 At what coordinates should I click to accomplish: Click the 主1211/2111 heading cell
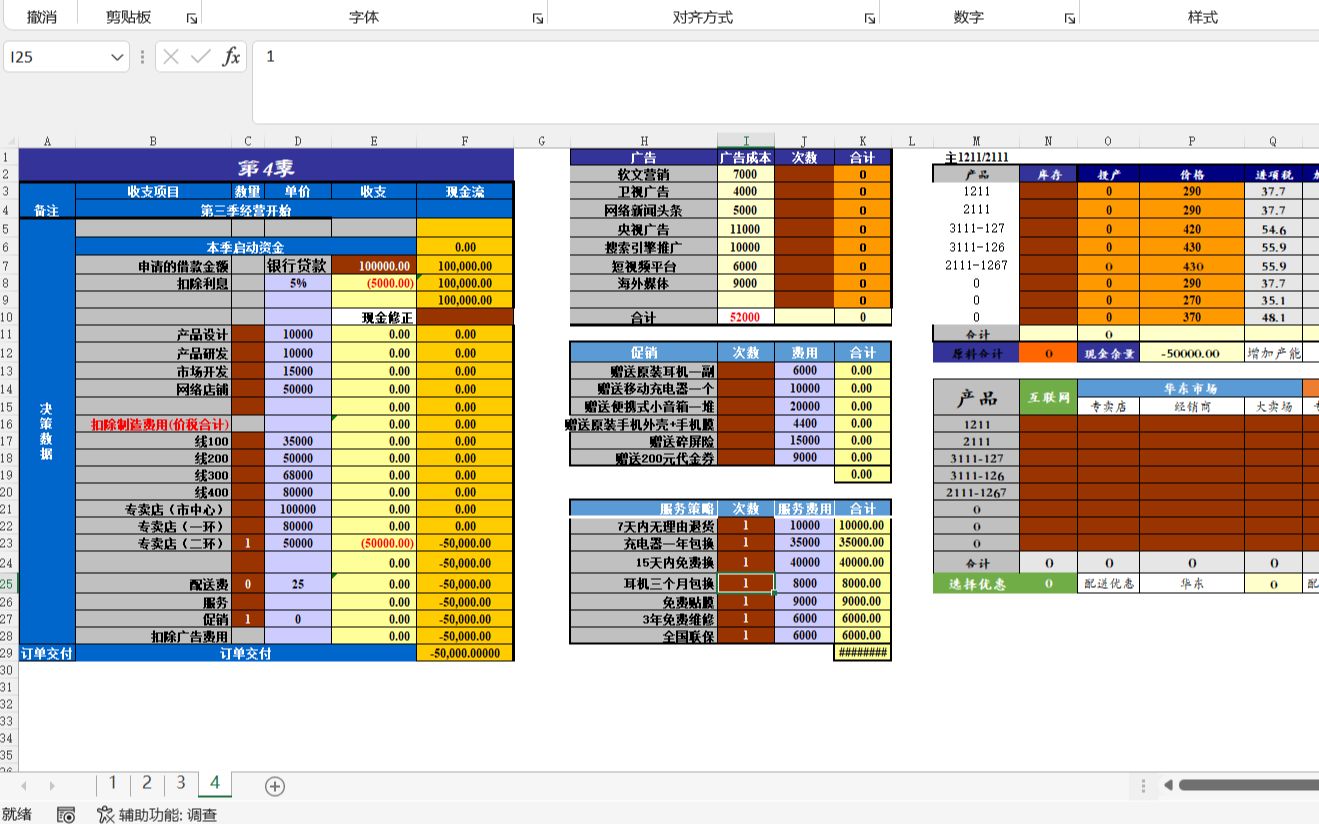[976, 157]
